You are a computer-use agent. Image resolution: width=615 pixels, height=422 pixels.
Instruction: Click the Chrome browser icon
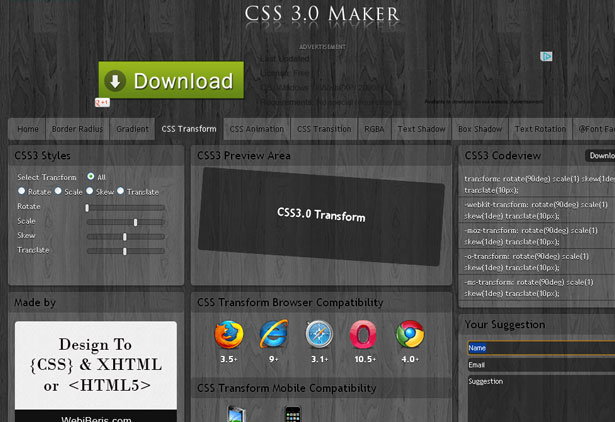(x=410, y=334)
